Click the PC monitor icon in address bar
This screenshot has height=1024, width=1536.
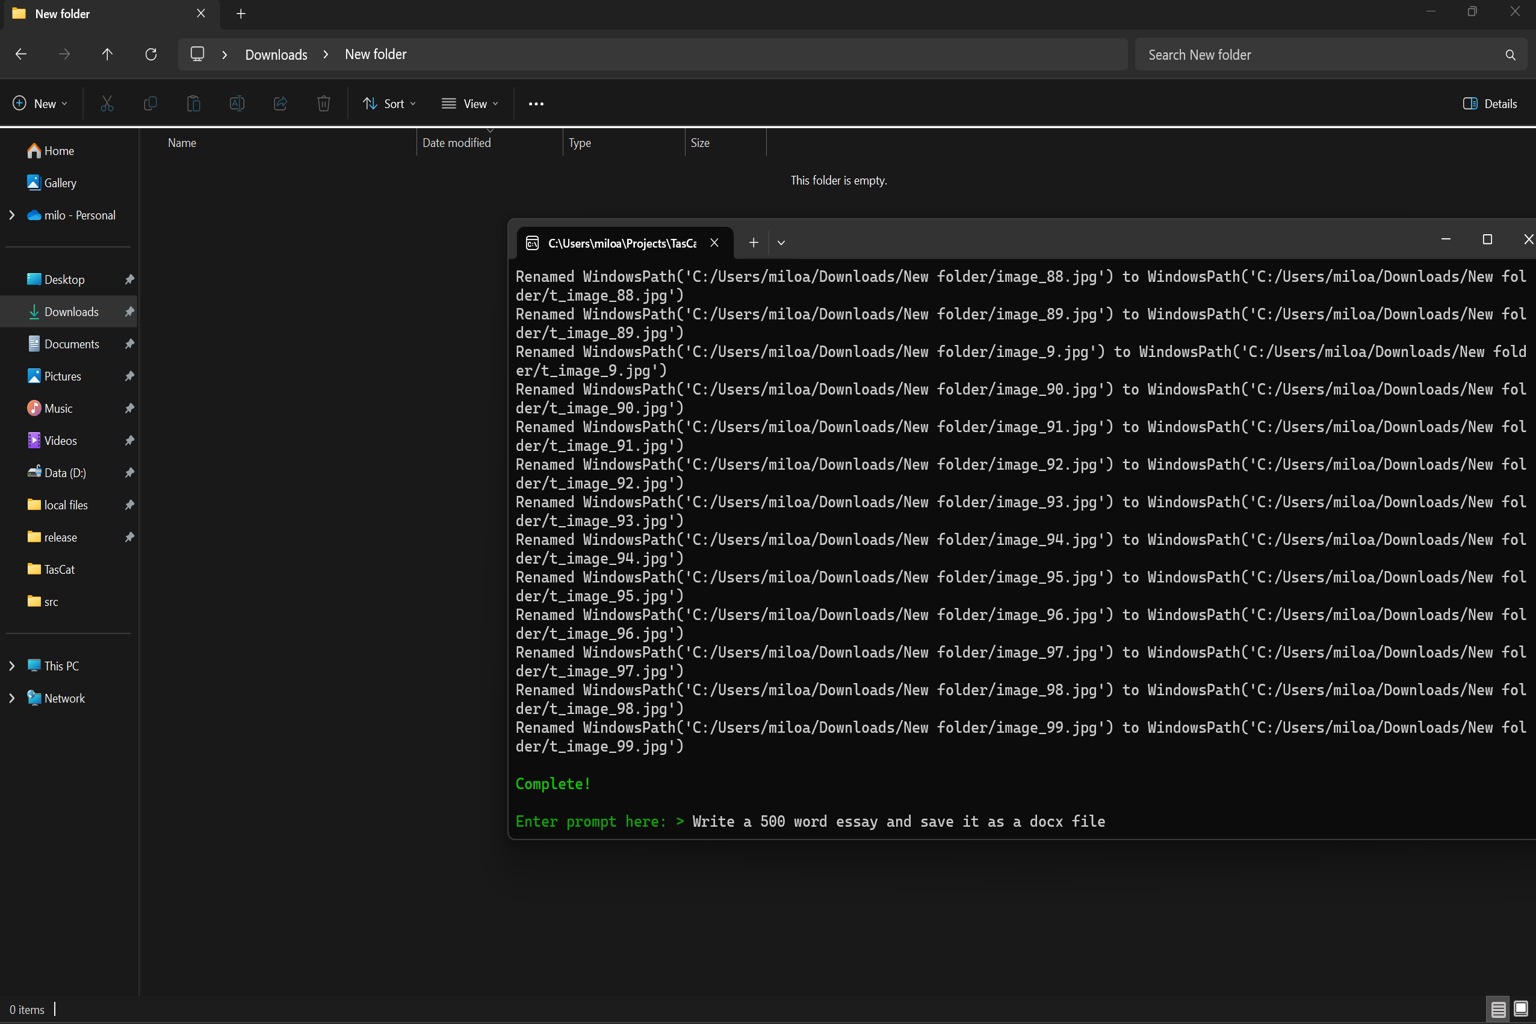click(x=197, y=54)
